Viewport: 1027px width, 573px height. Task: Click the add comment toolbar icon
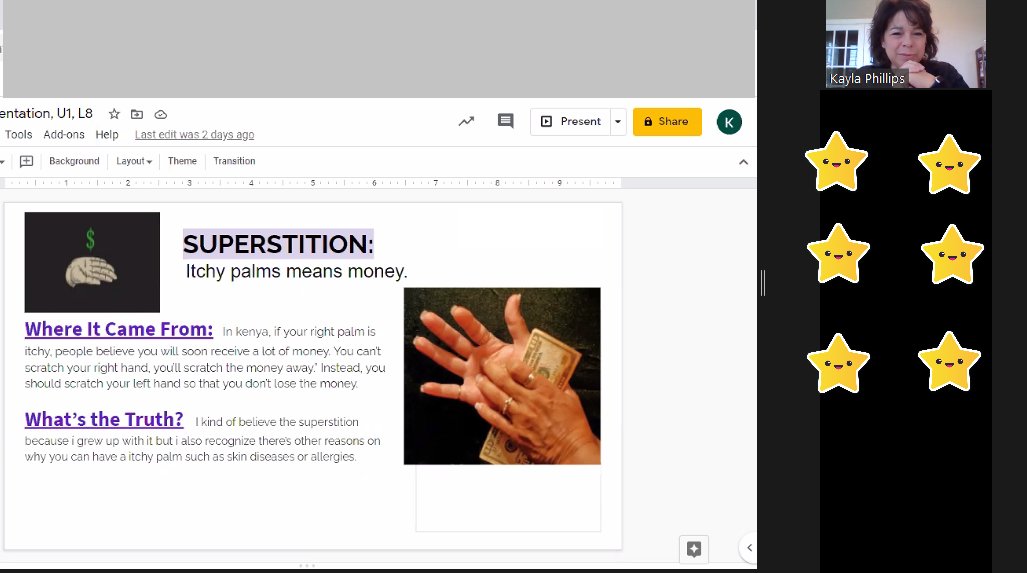[26, 161]
